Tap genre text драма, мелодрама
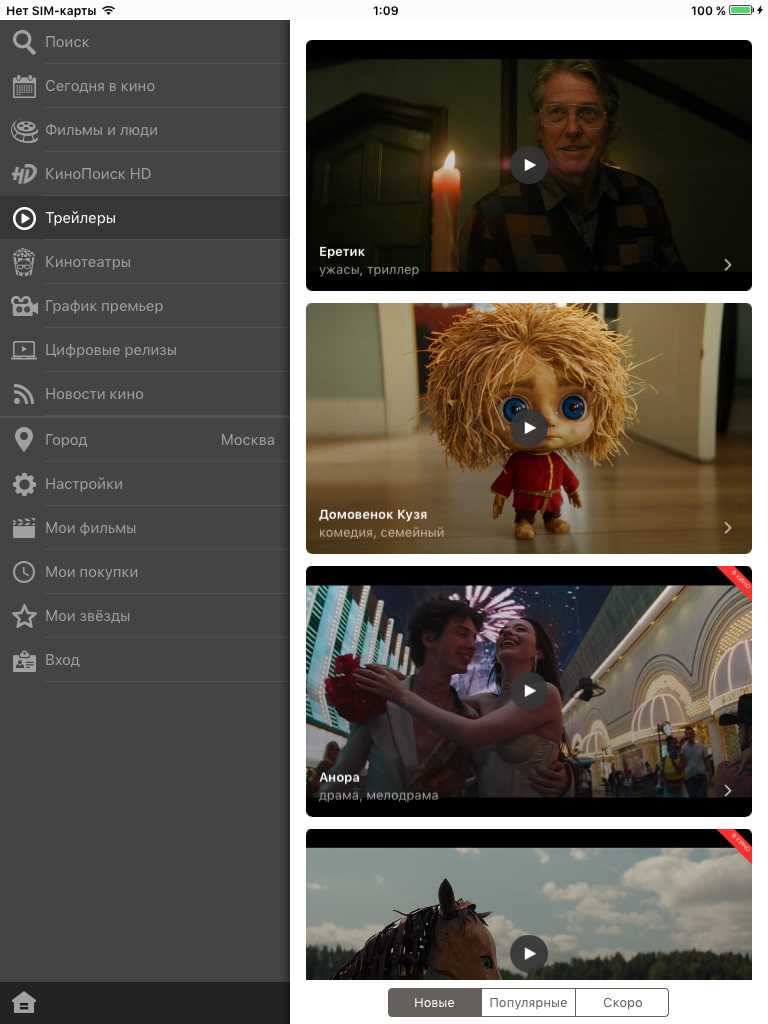Image resolution: width=768 pixels, height=1024 pixels. (379, 795)
